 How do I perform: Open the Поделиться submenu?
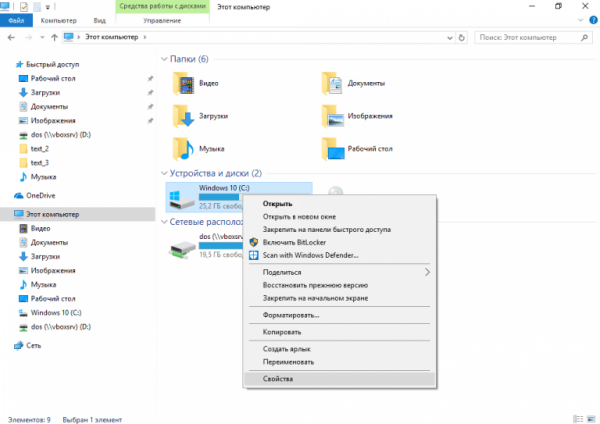(x=340, y=272)
